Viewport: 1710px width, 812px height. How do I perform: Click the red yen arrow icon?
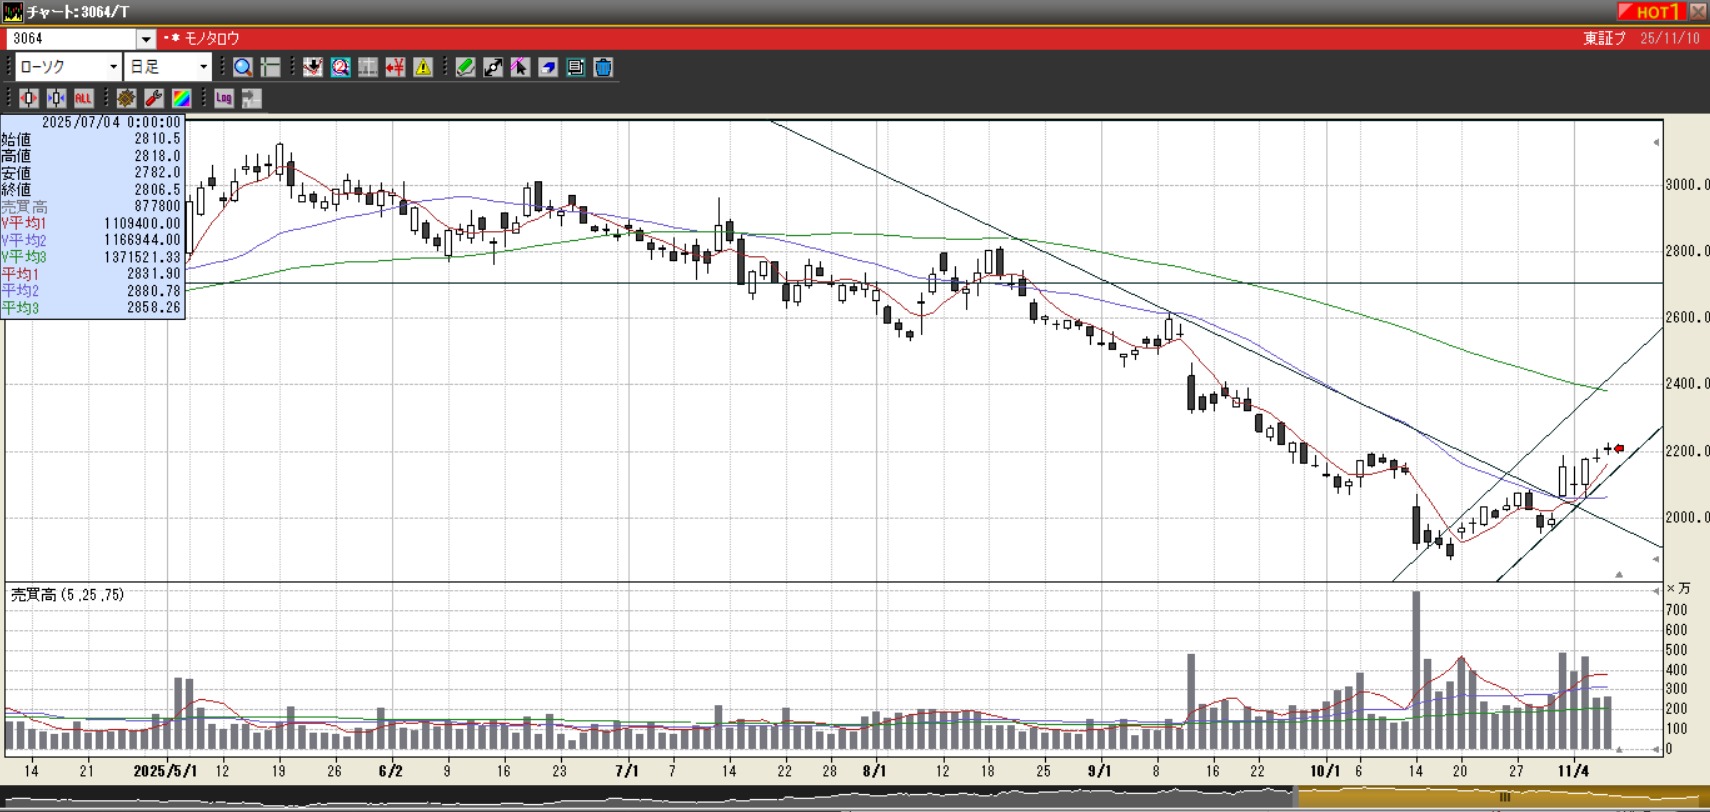point(395,67)
